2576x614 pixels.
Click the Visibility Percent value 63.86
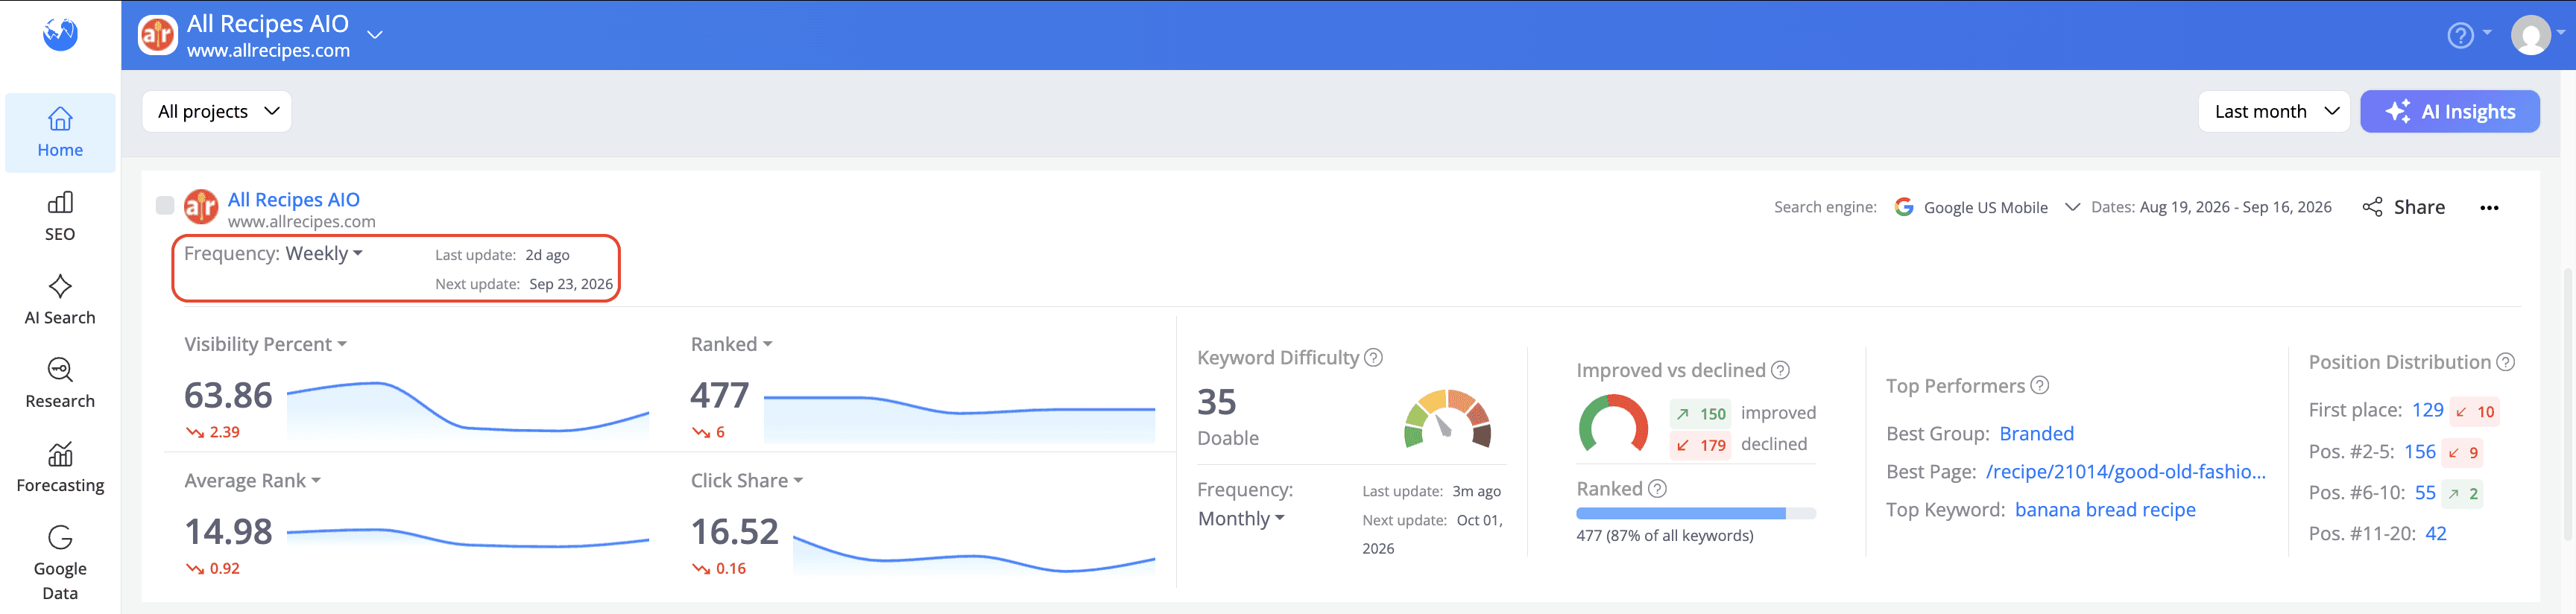tap(228, 395)
